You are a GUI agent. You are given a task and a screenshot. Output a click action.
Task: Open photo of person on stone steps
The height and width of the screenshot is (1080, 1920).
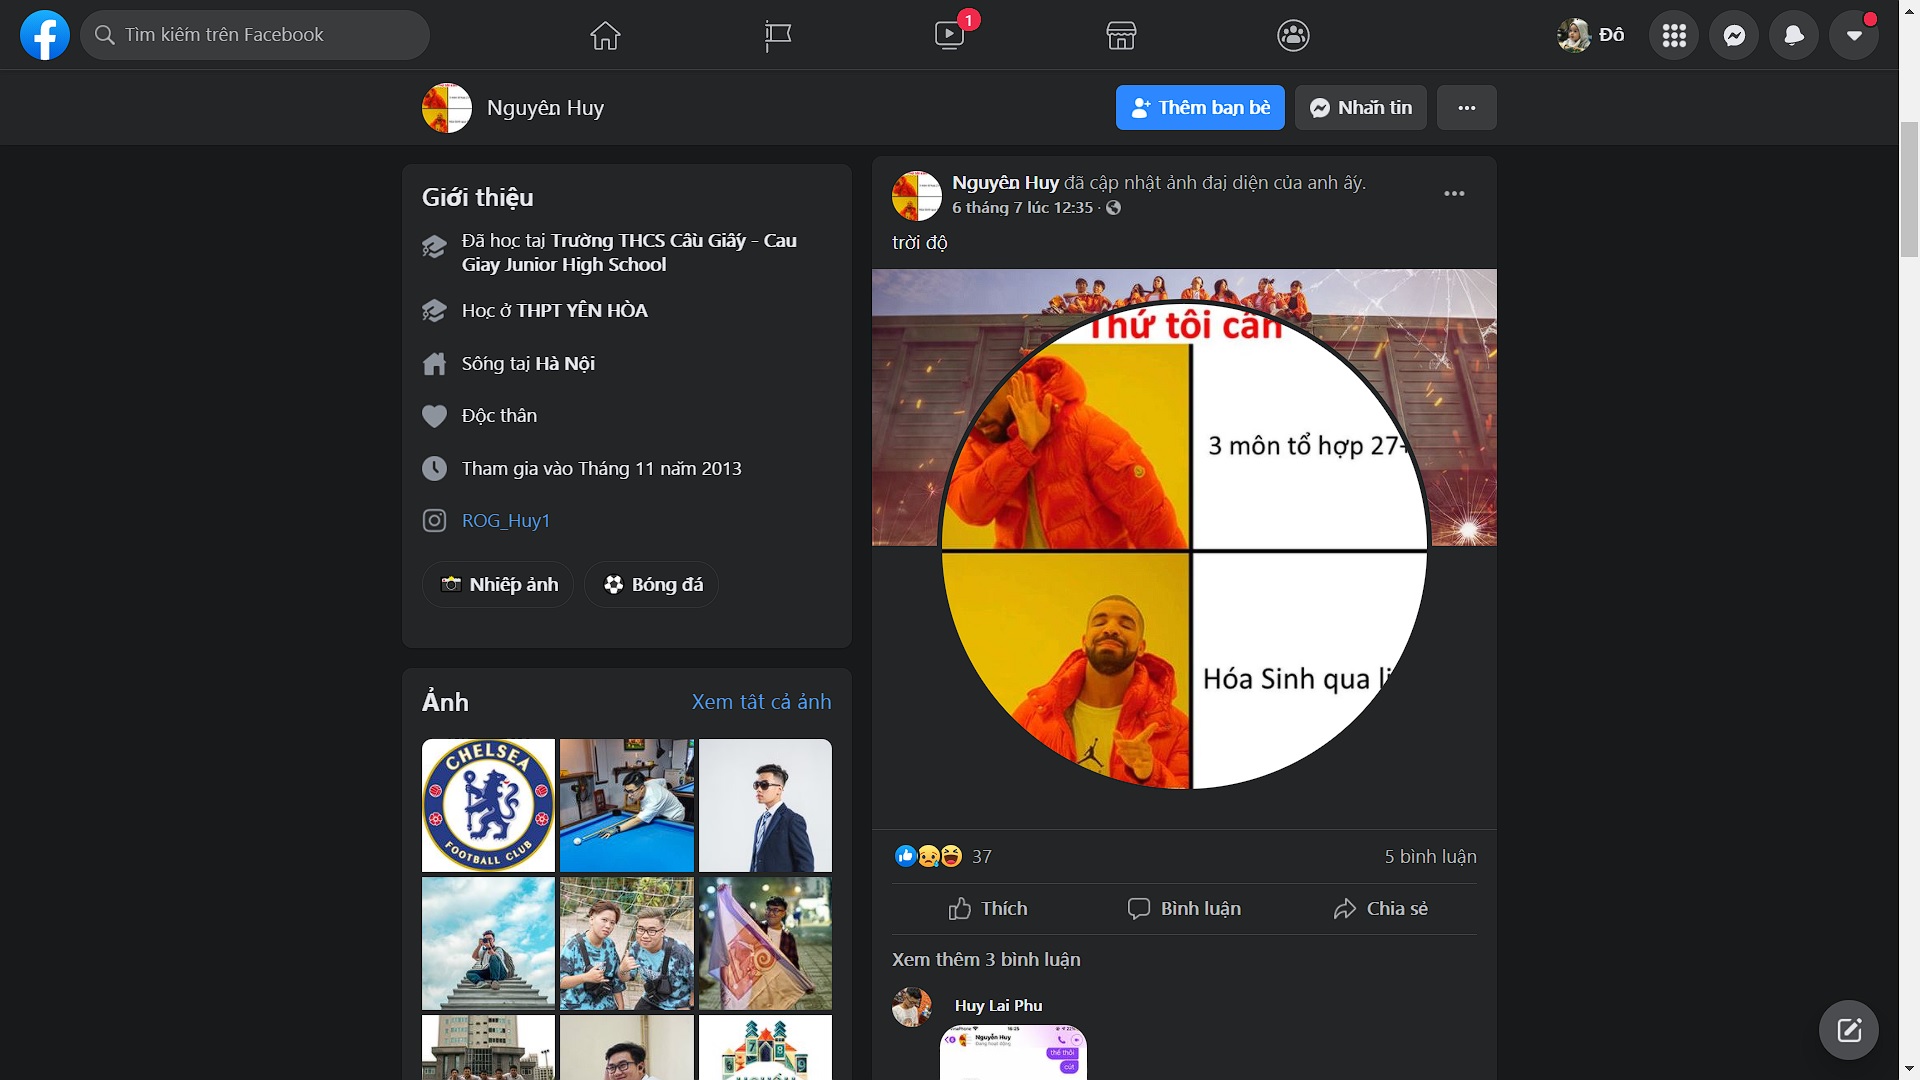(488, 943)
